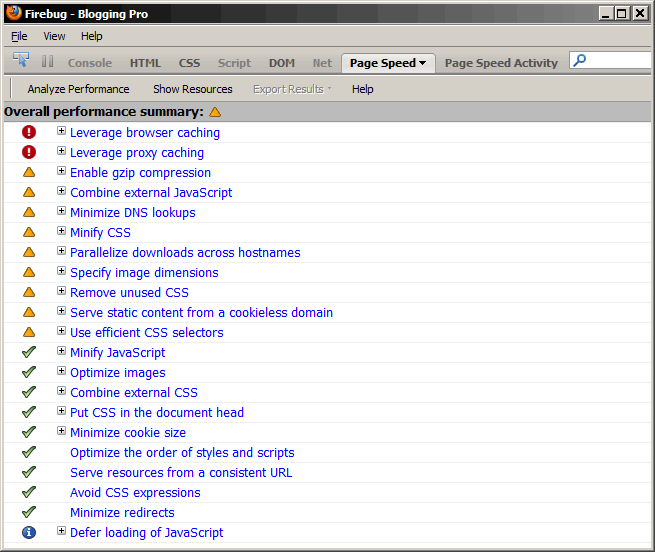This screenshot has height=552, width=655.
Task: Expand the Minify JavaScript rule
Action: (x=61, y=351)
